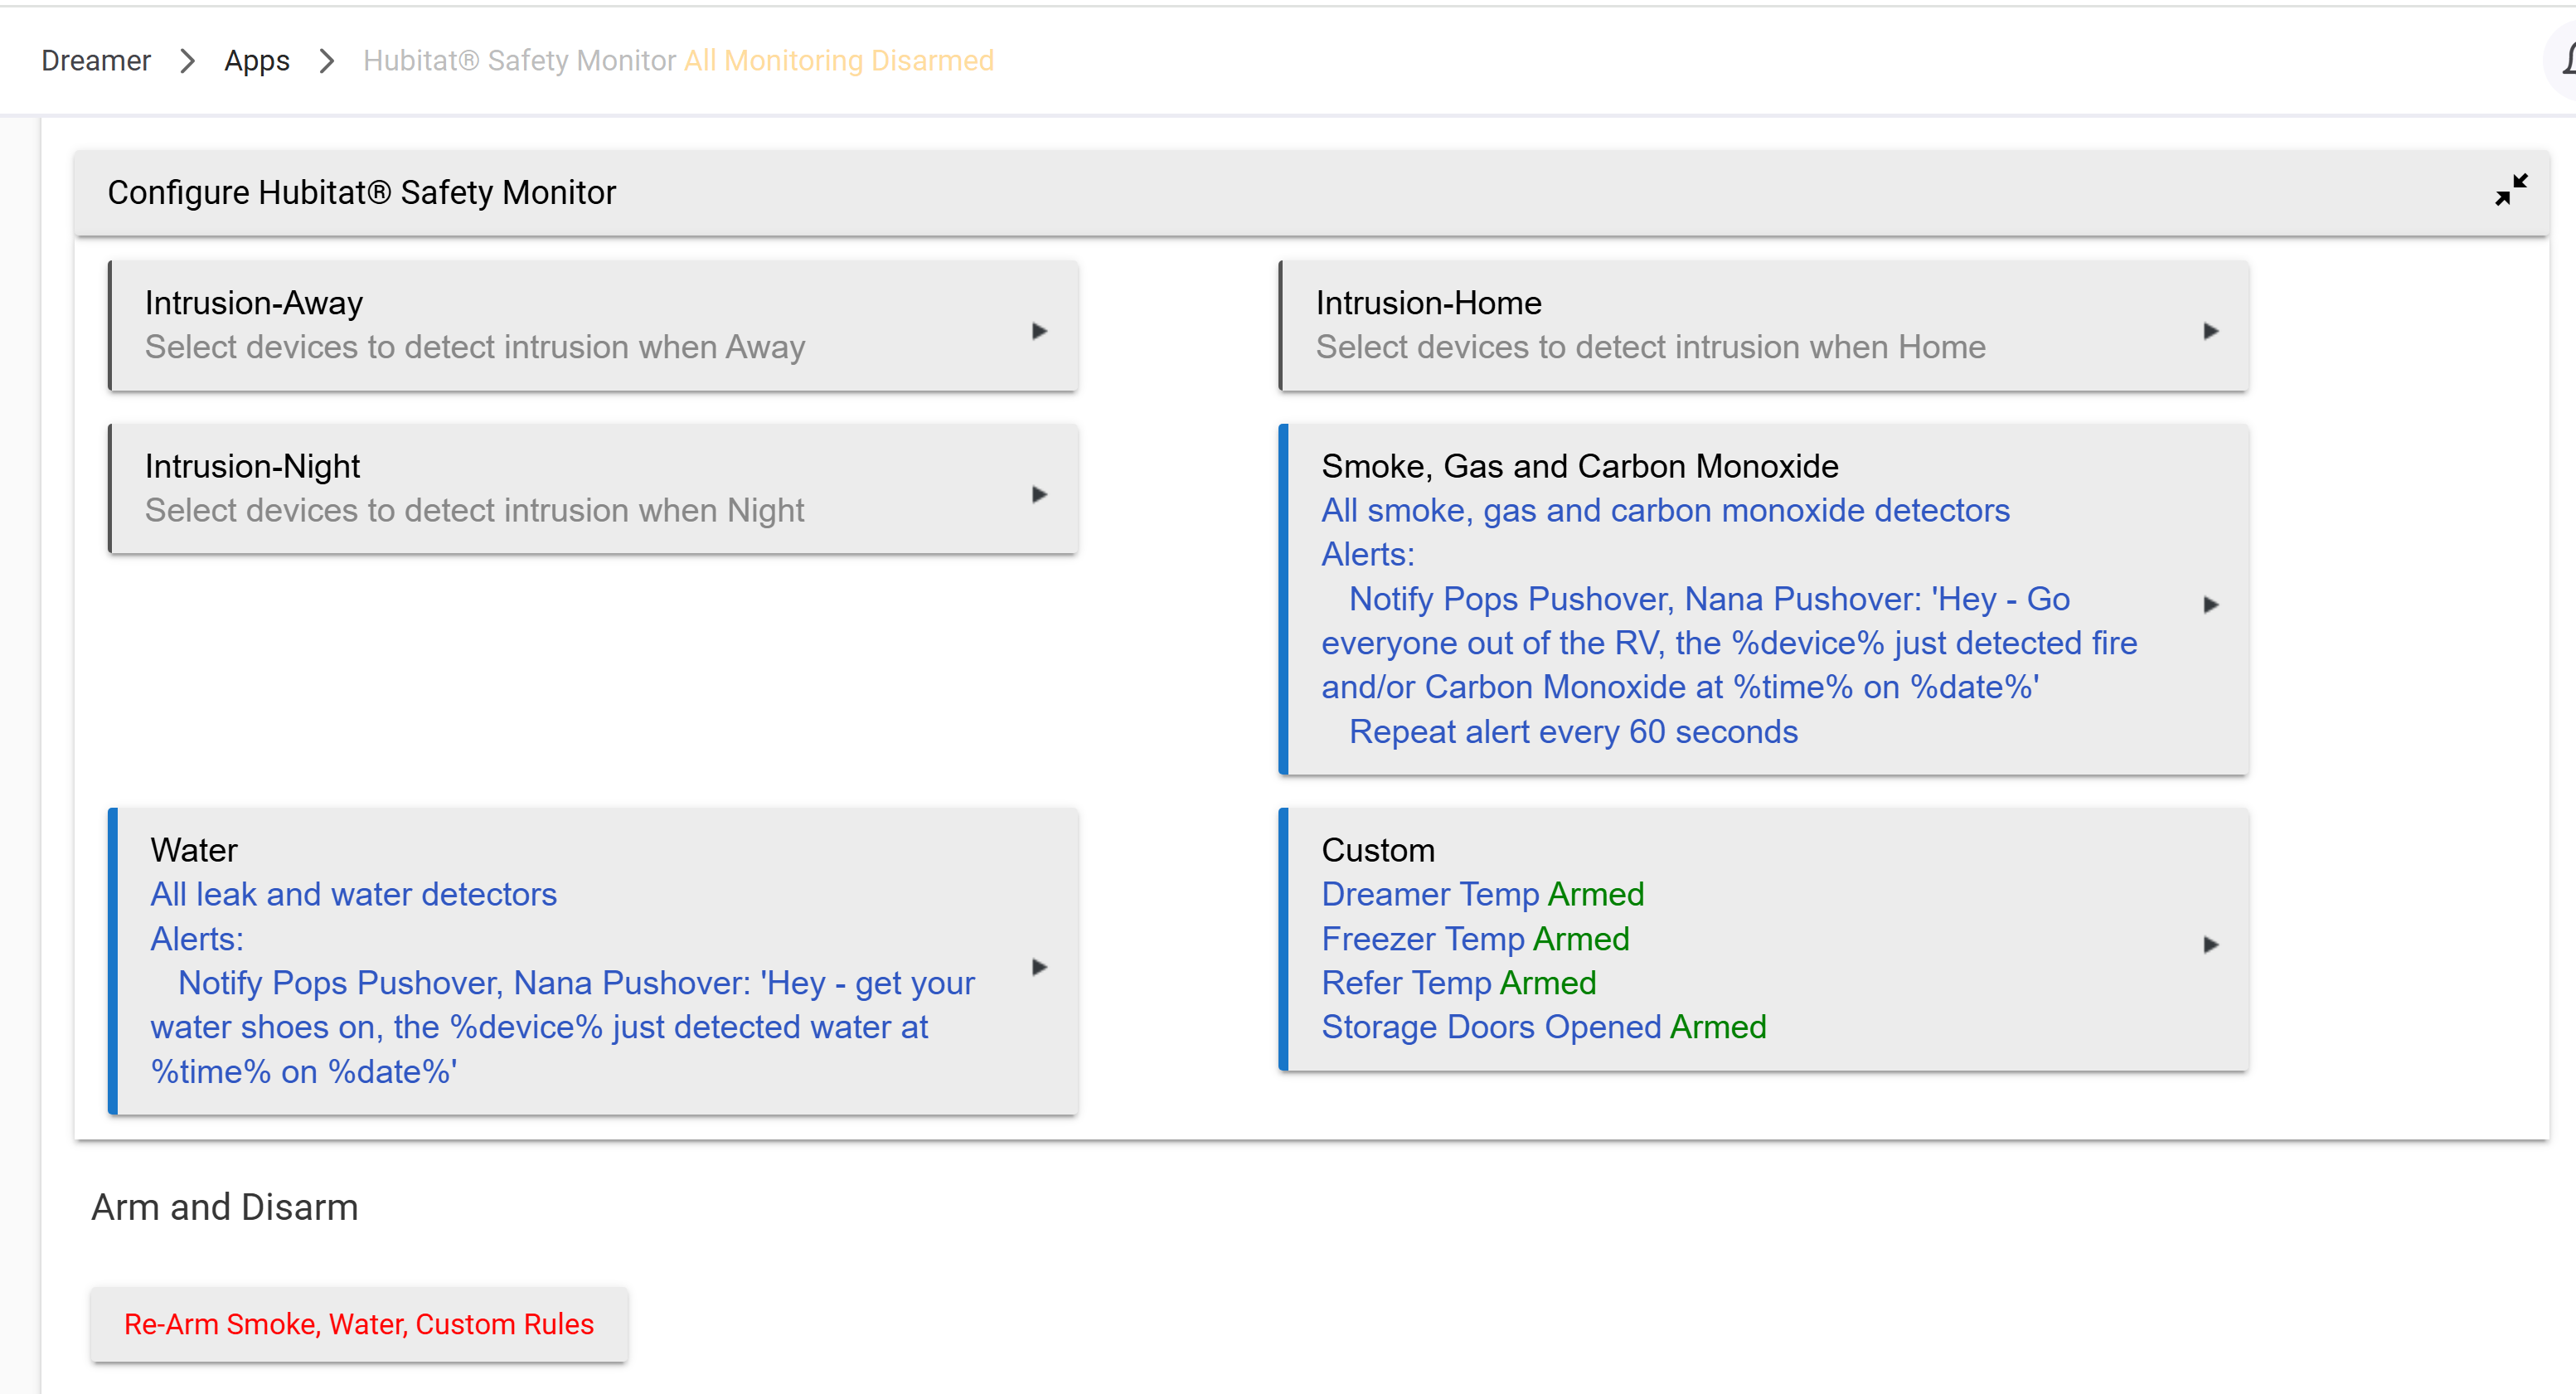2576x1394 pixels.
Task: Open Smoke, Gas and Carbon Monoxide arrow
Action: click(x=2210, y=604)
